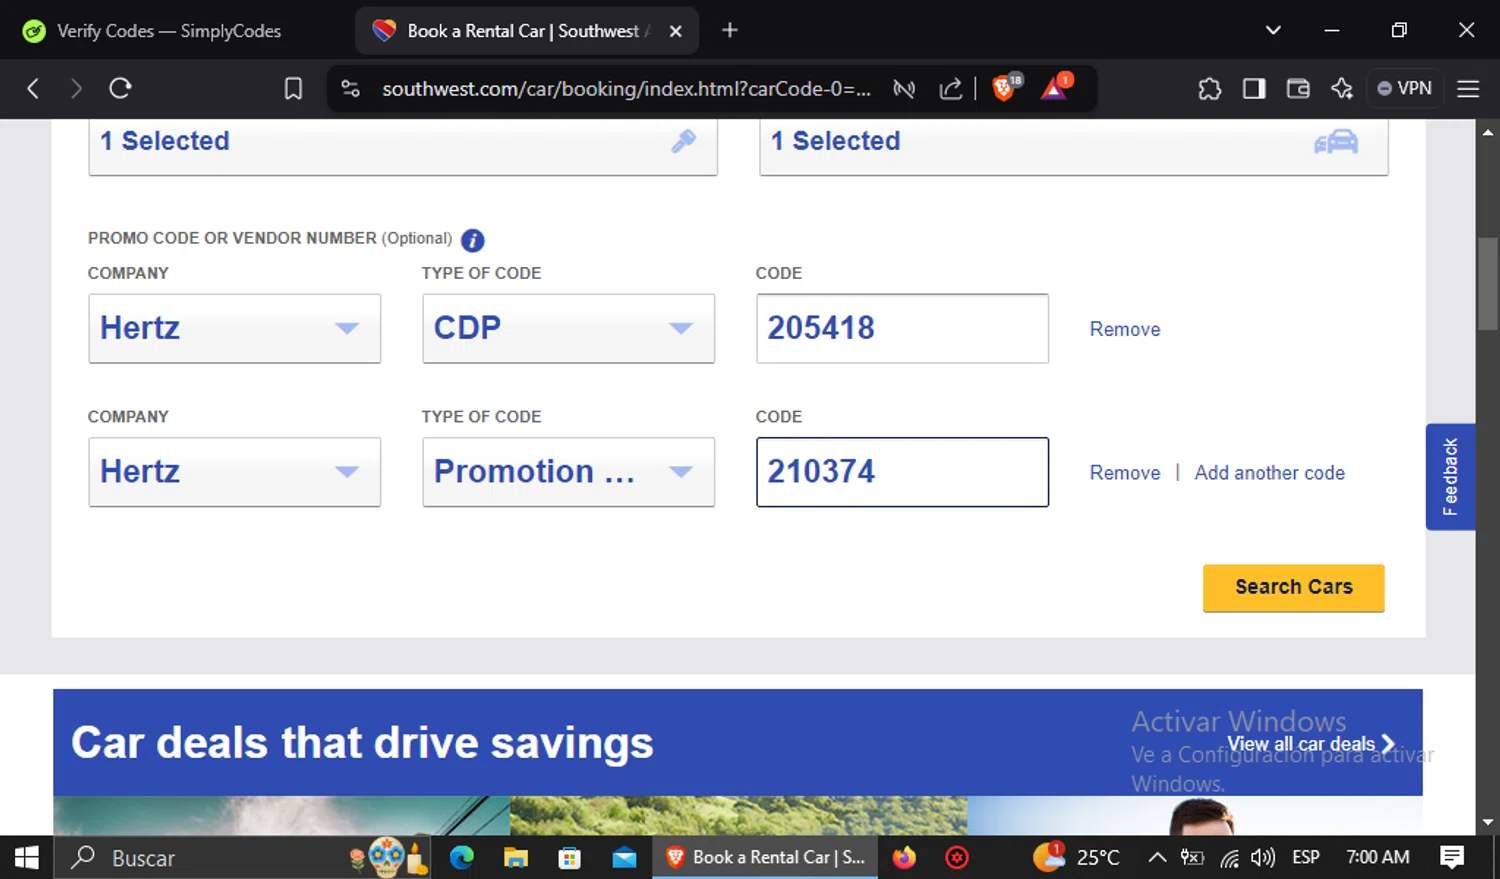Screen dimensions: 1500x879
Task: Focus the code field containing 205418
Action: (x=902, y=328)
